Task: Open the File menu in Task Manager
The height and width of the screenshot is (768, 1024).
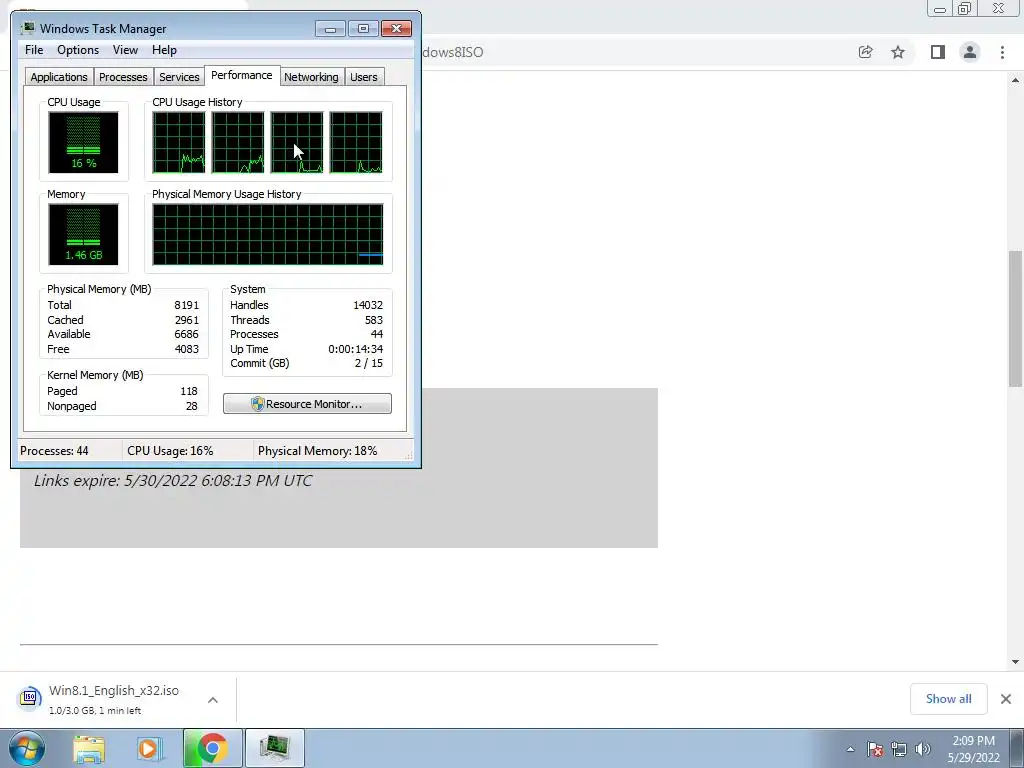Action: click(x=34, y=50)
